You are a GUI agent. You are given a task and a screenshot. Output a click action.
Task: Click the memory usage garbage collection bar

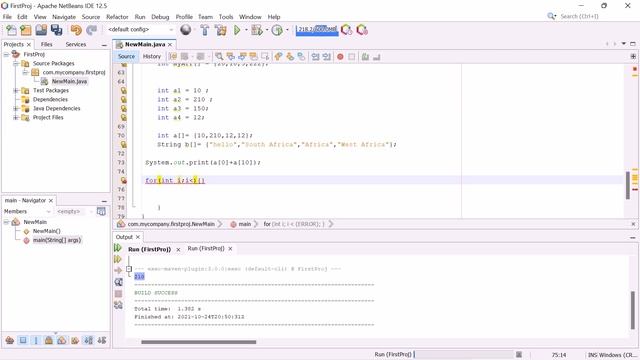point(317,30)
